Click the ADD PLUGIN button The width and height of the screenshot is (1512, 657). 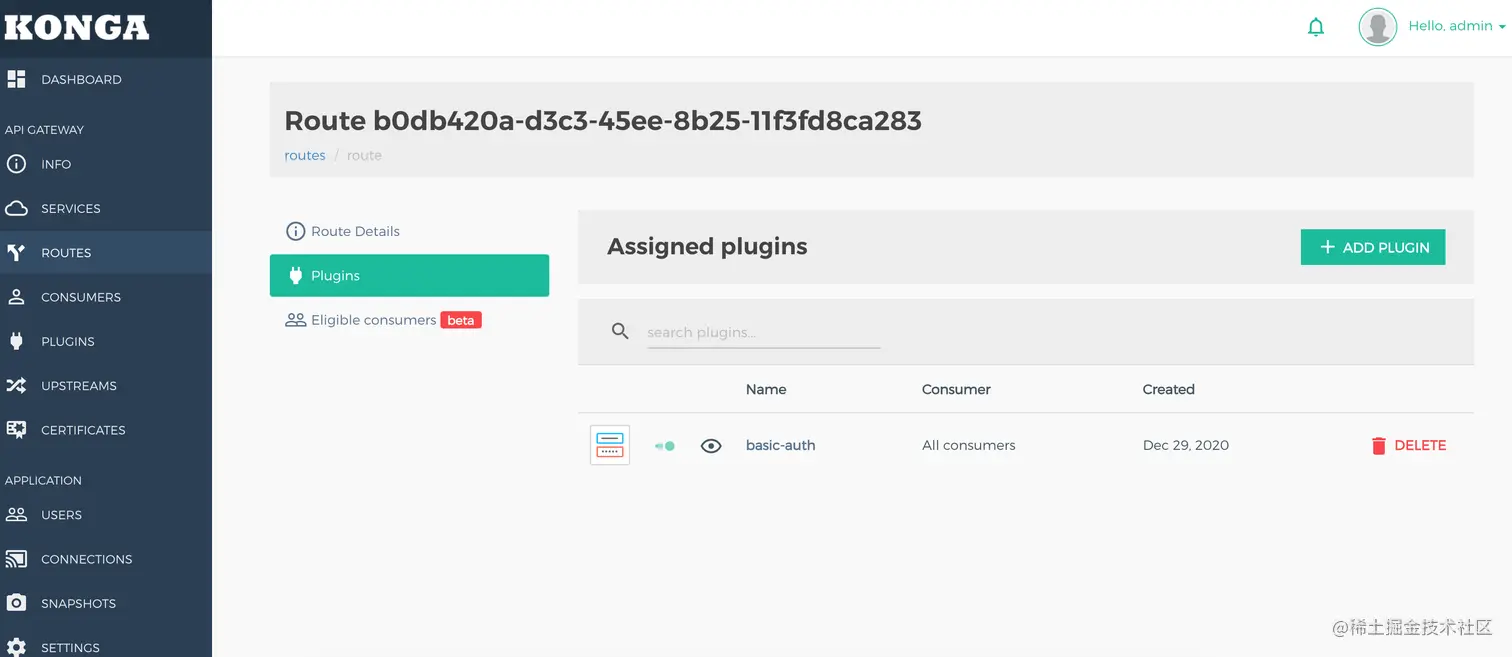pos(1373,247)
